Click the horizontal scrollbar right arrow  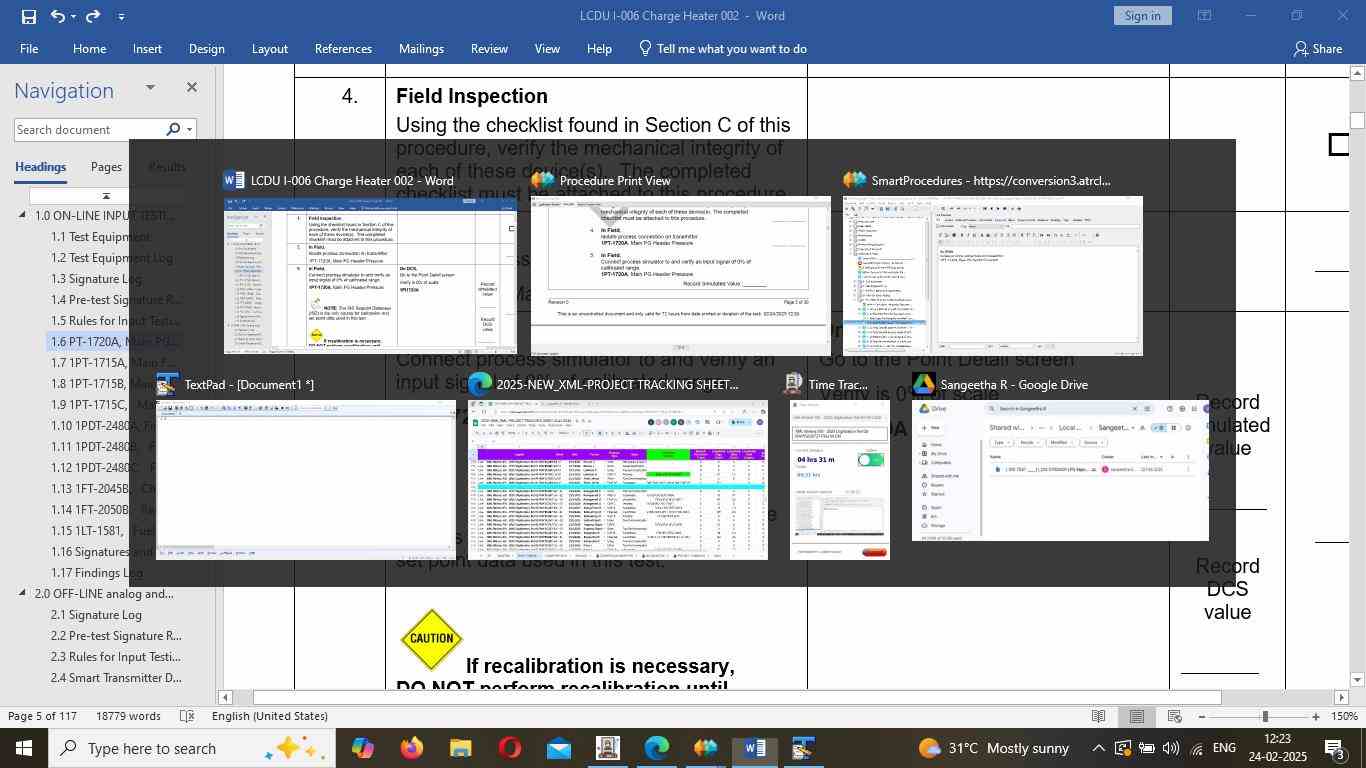[x=1341, y=697]
